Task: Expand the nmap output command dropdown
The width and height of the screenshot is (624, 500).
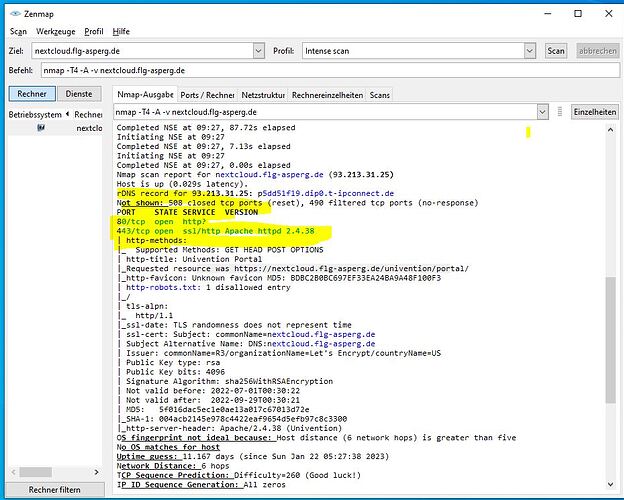Action: click(542, 112)
